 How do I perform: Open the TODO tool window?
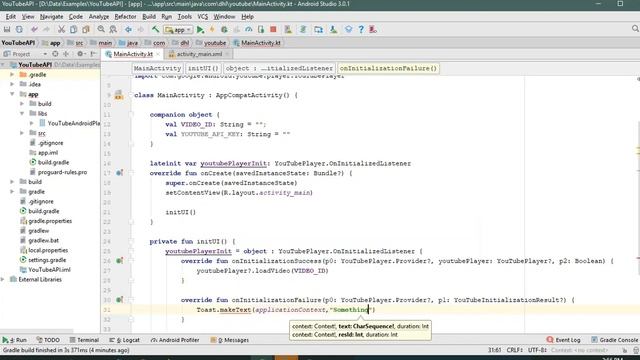(48, 340)
